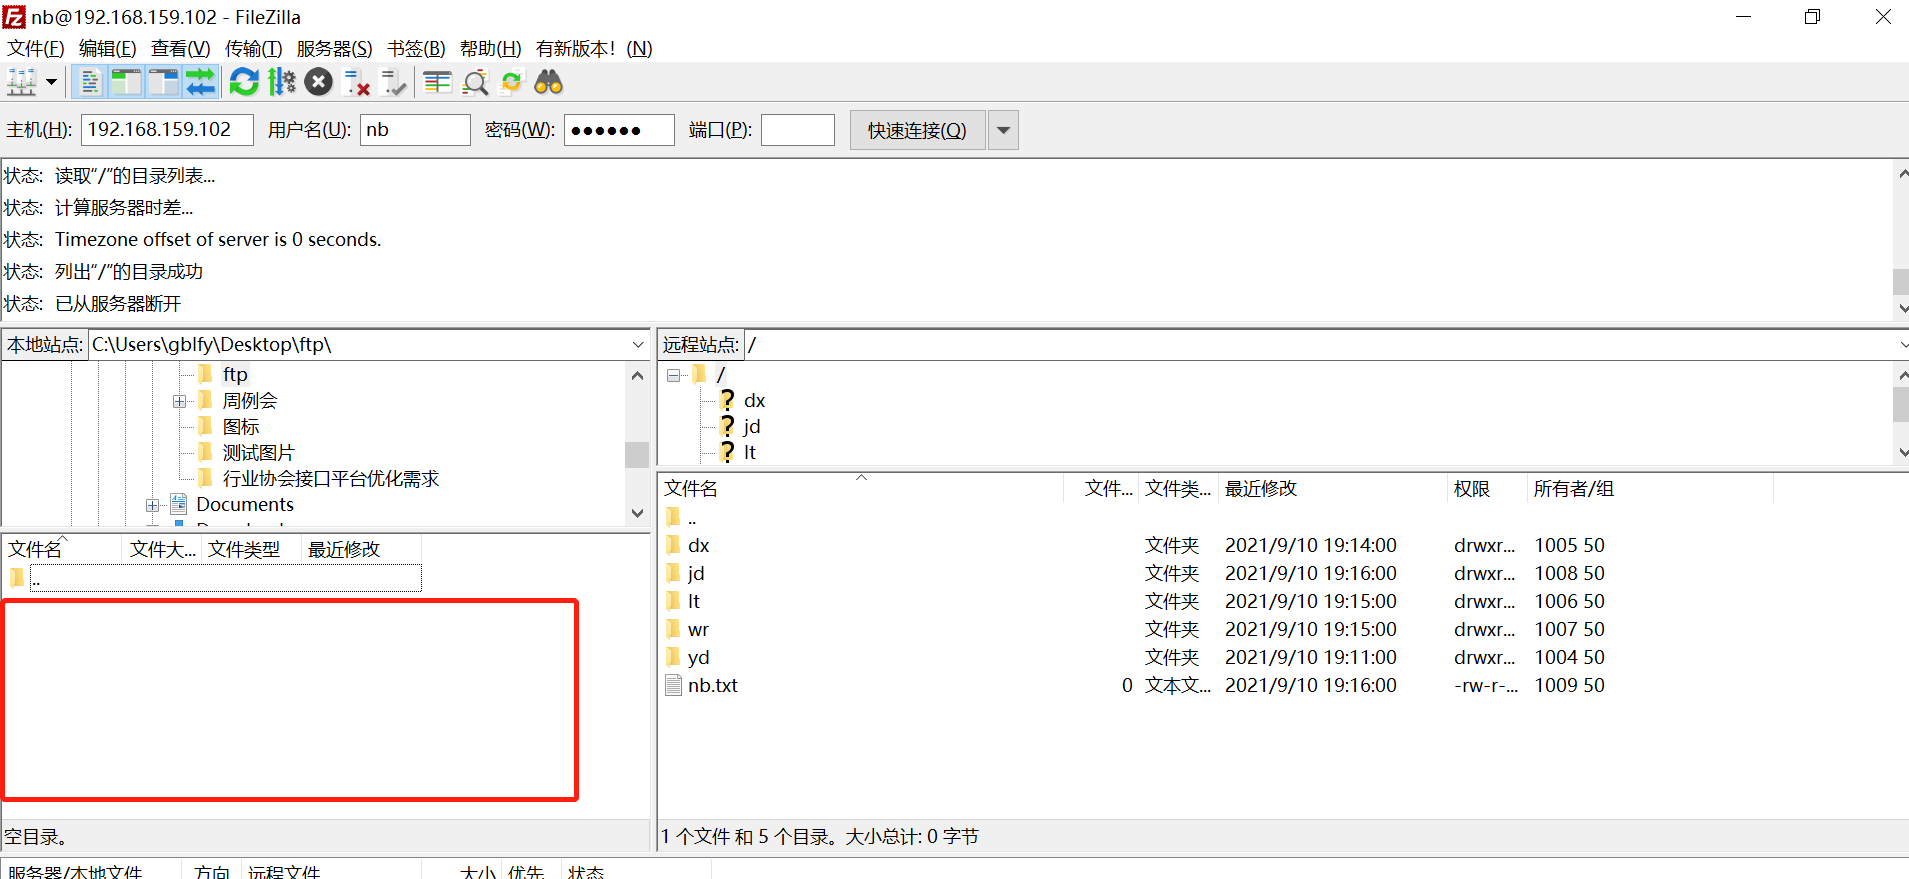The height and width of the screenshot is (879, 1909).
Task: Select dx node in the remote directory tree
Action: coord(754,401)
